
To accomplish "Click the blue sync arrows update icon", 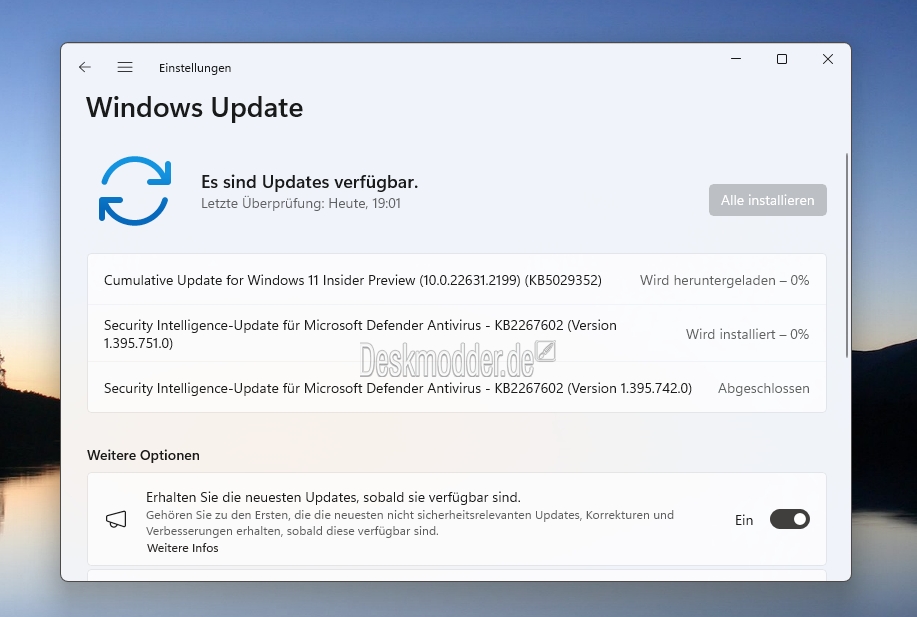I will pos(135,191).
